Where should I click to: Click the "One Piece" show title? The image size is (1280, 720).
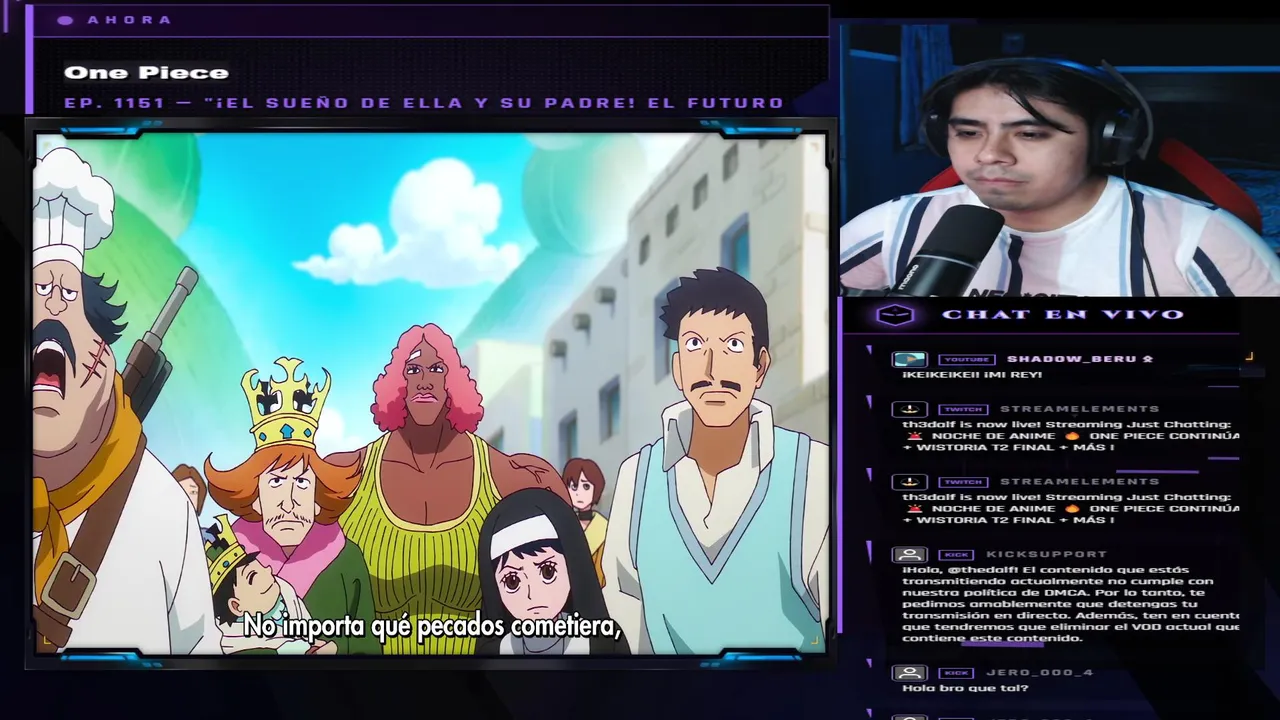146,72
